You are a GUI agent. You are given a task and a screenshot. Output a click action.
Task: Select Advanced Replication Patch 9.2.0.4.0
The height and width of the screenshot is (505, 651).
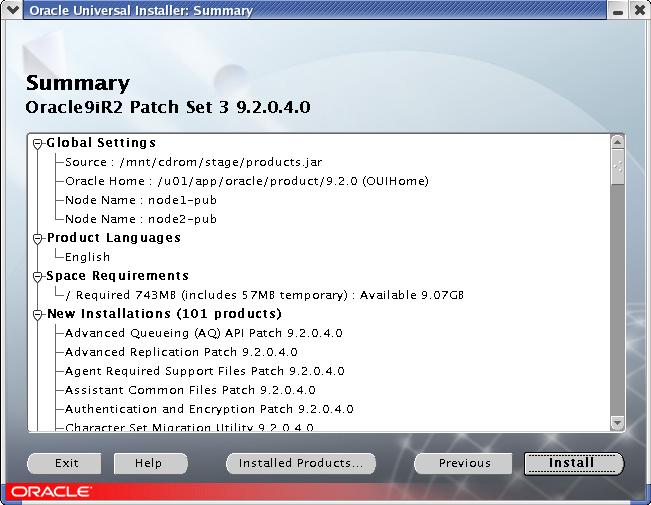180,352
